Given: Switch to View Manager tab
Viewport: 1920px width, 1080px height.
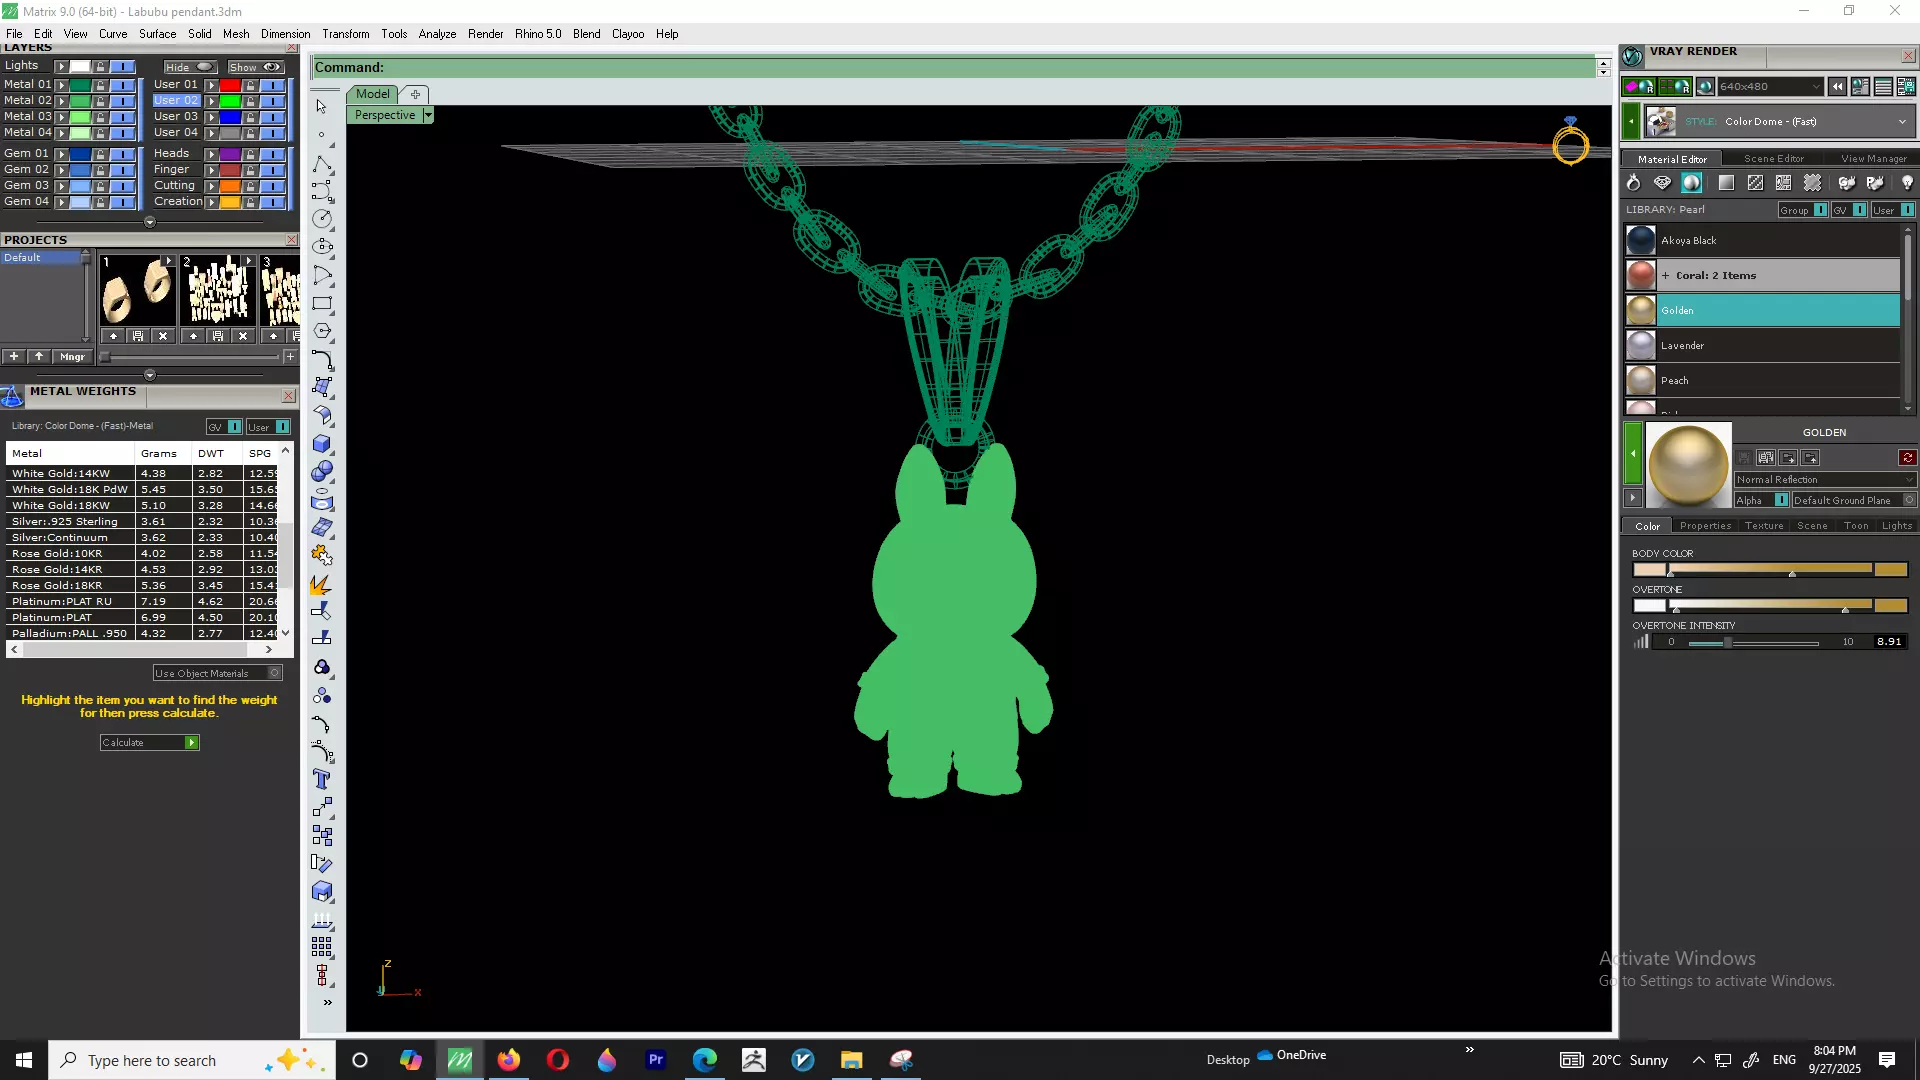Looking at the screenshot, I should [1873, 159].
